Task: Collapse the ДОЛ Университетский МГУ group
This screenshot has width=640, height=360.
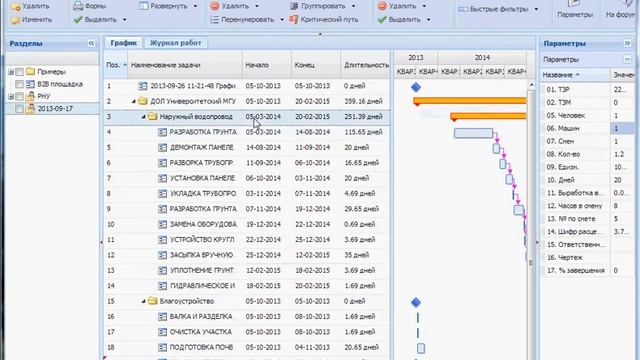Action: click(x=134, y=101)
